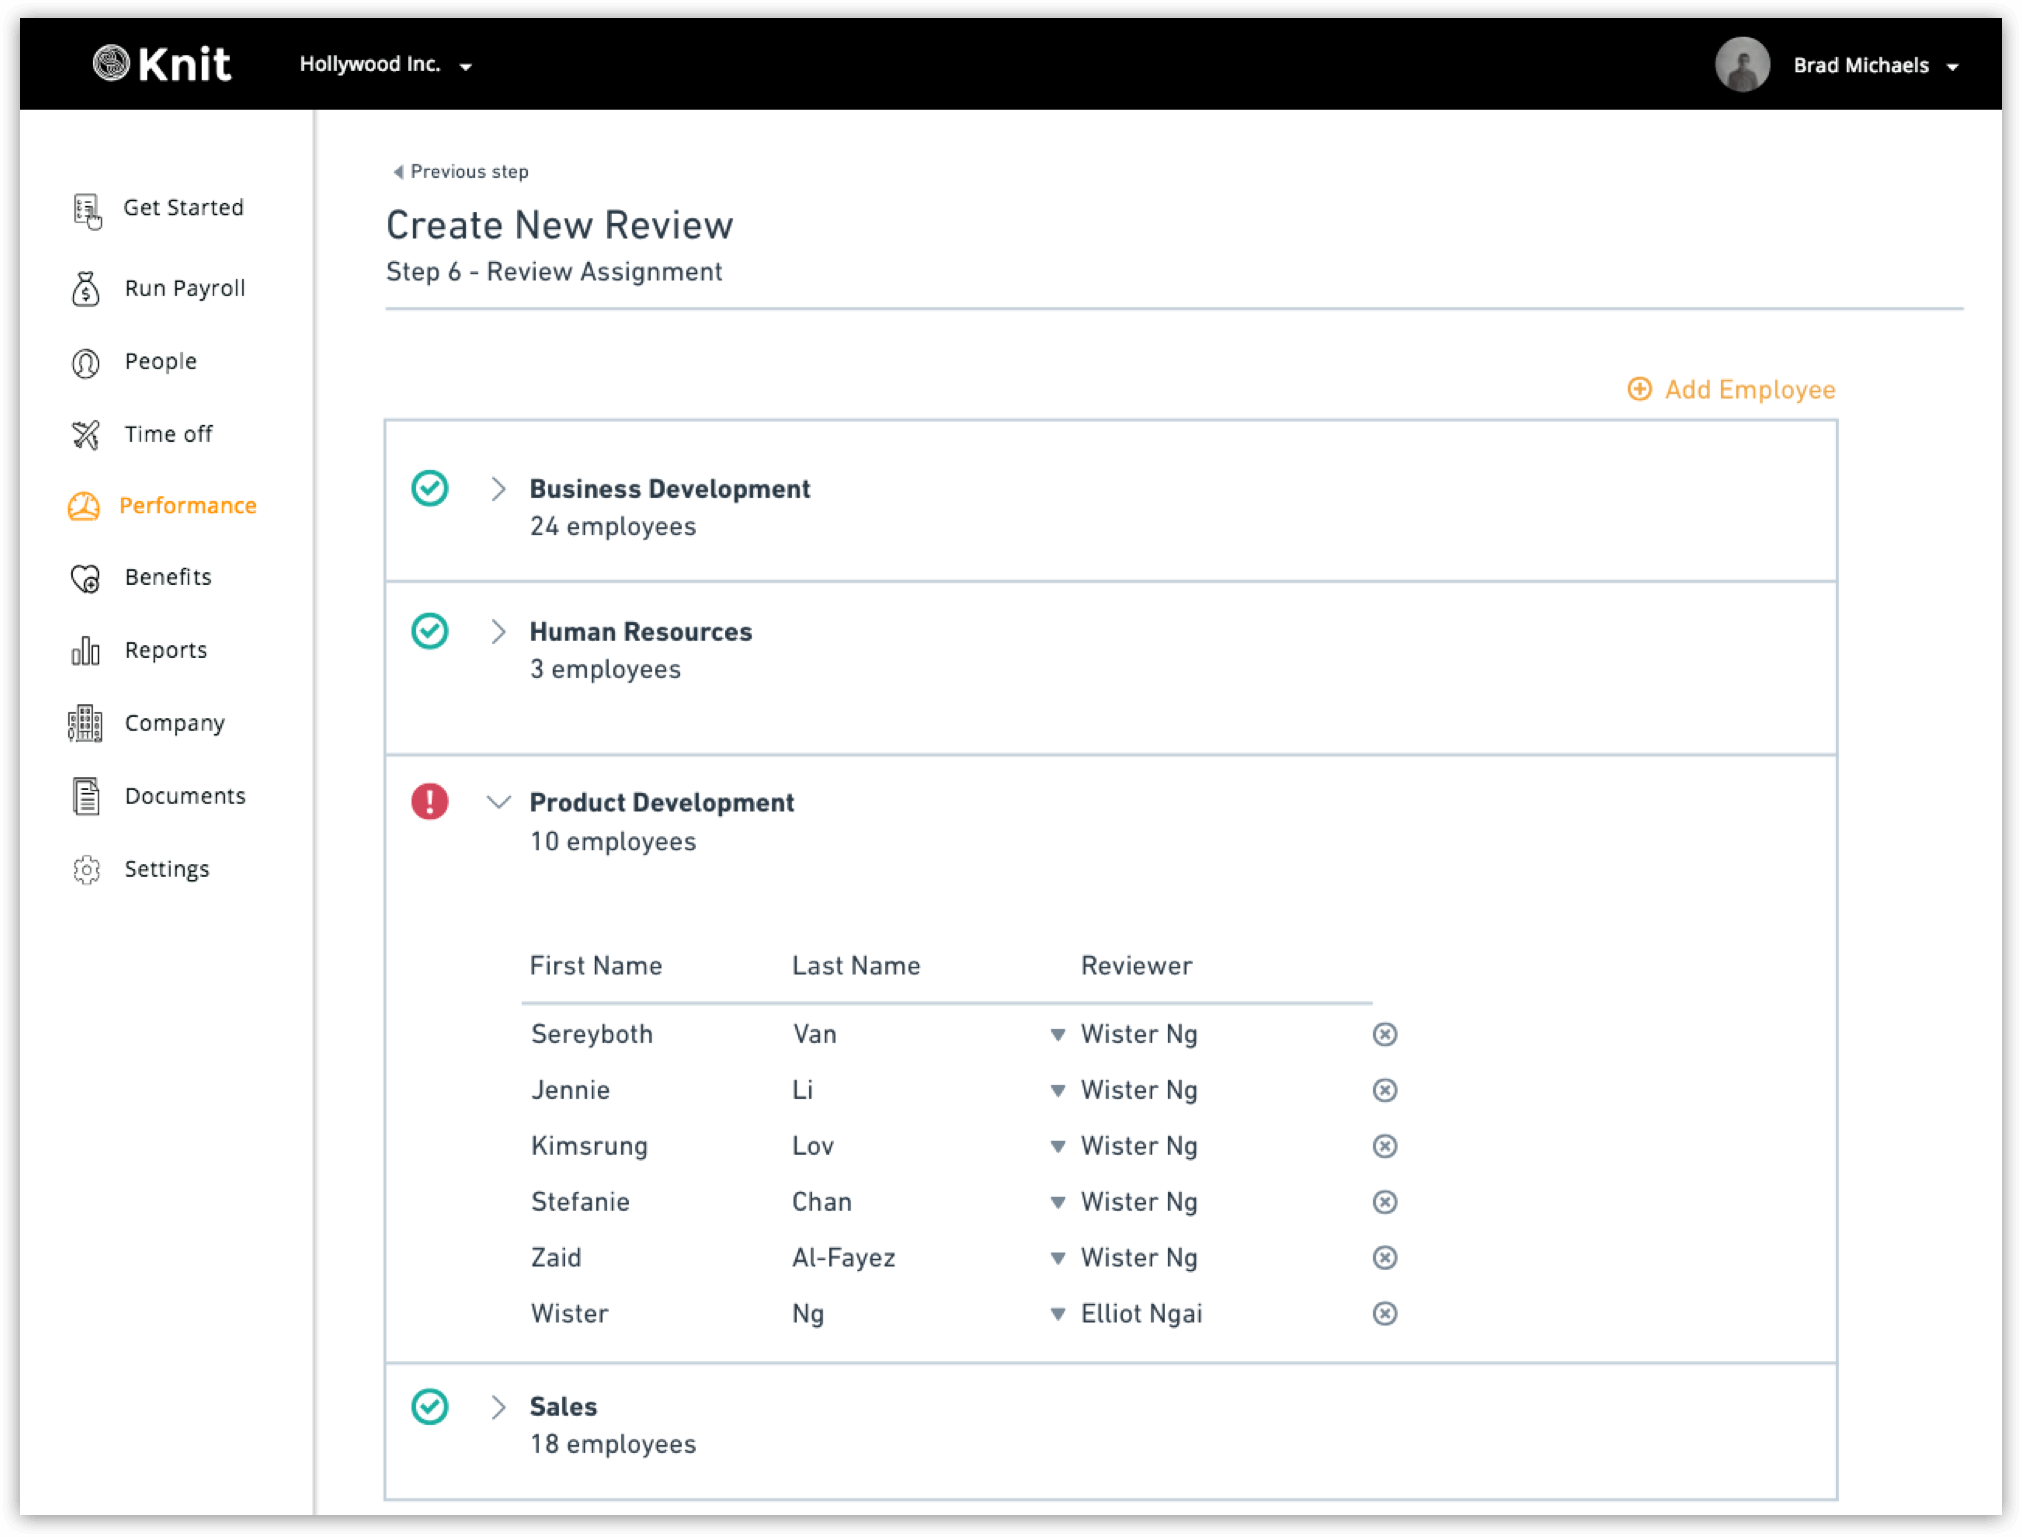Expand the Business Development section
This screenshot has width=2022, height=1537.
[498, 489]
